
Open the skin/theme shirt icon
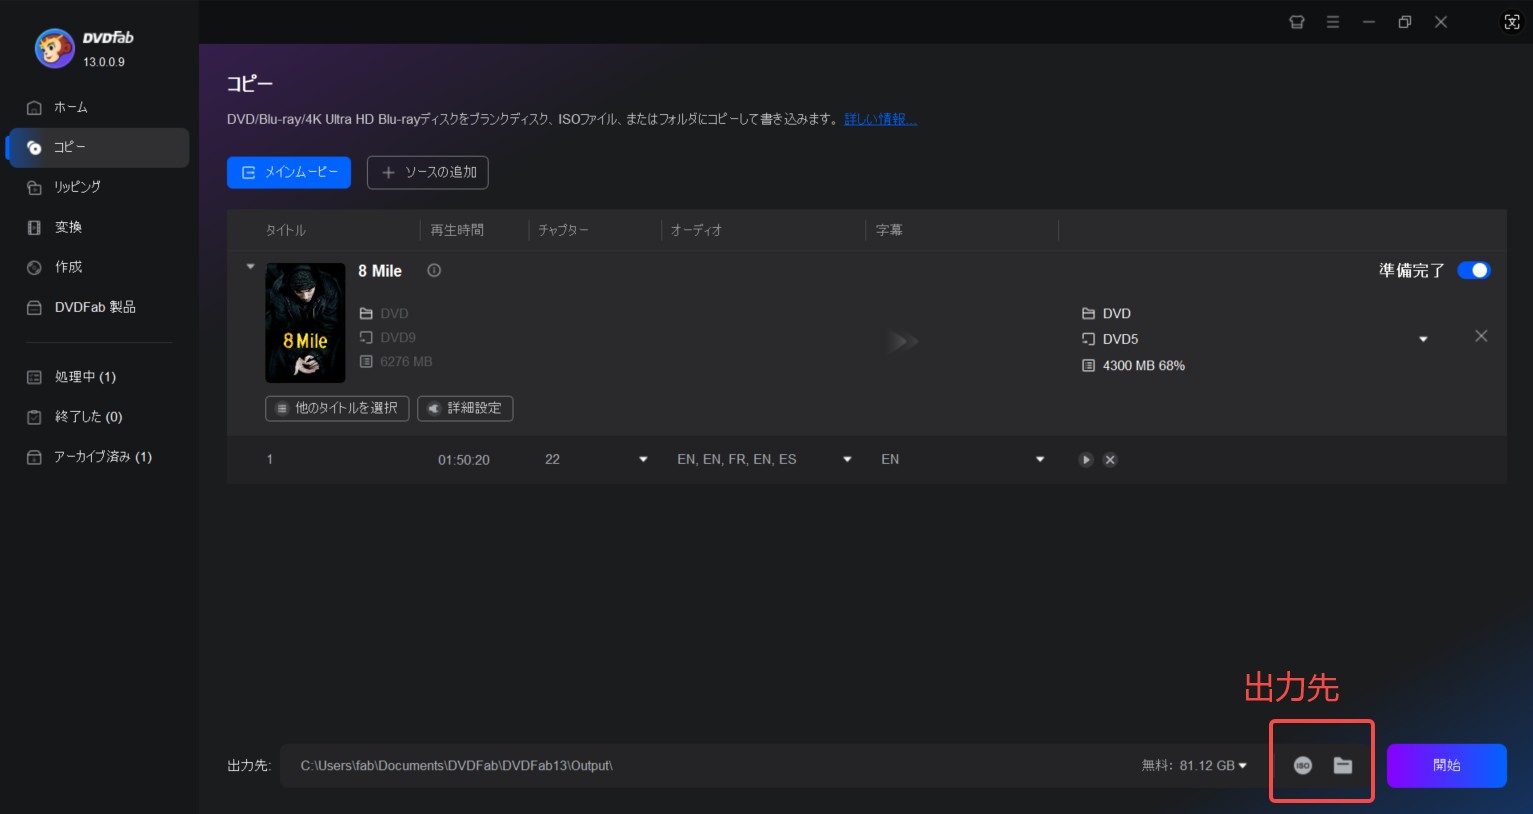tap(1297, 22)
